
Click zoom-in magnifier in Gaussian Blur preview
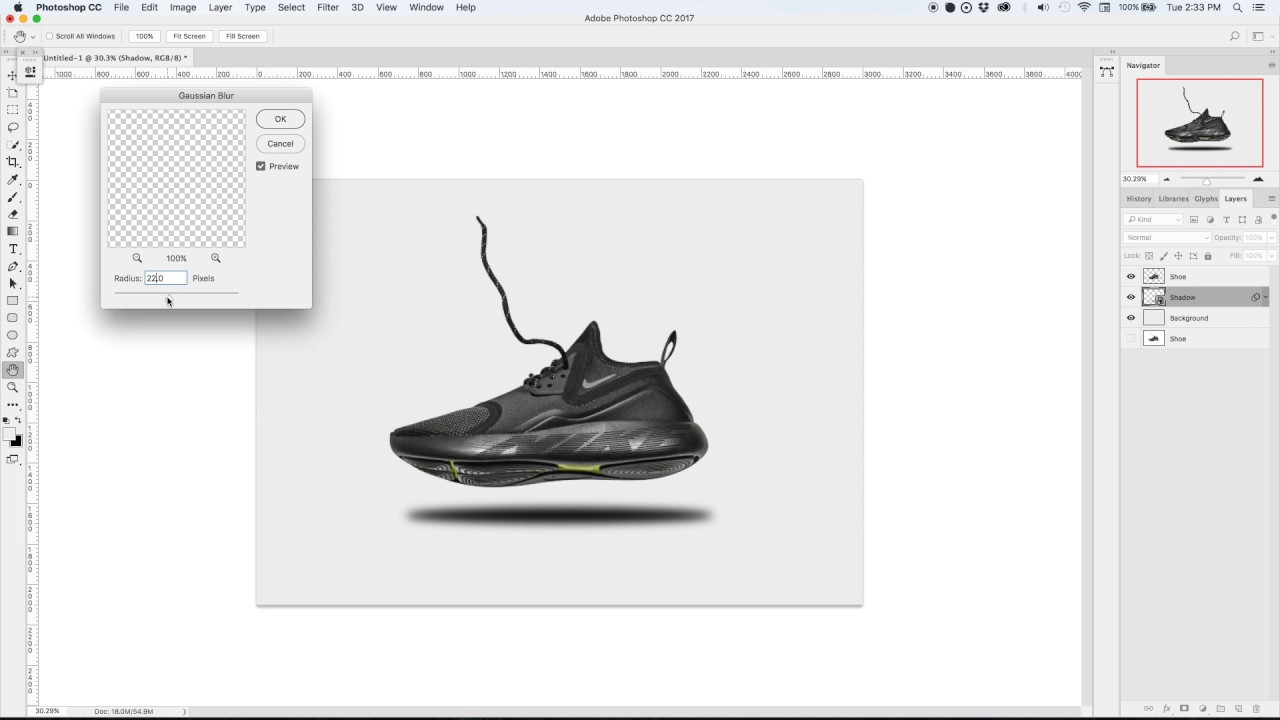(x=216, y=258)
